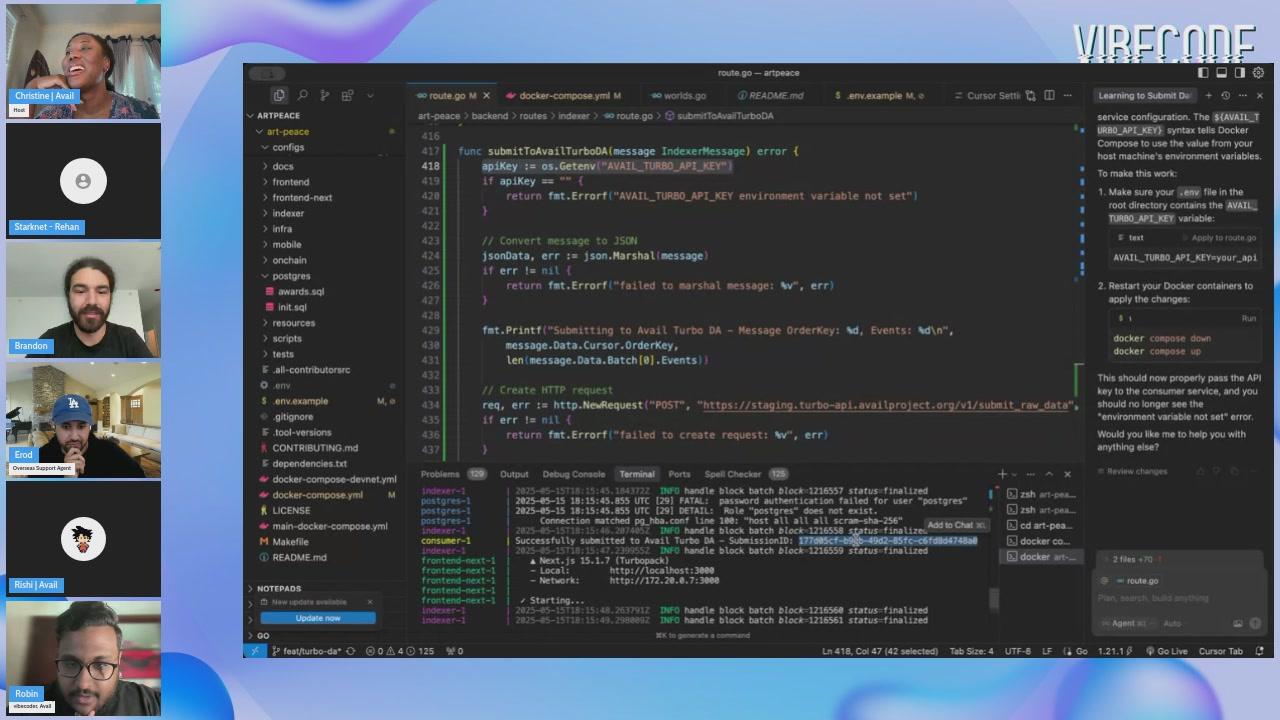Toggle the bottom panel layout button
This screenshot has height=720, width=1280.
click(x=1221, y=73)
